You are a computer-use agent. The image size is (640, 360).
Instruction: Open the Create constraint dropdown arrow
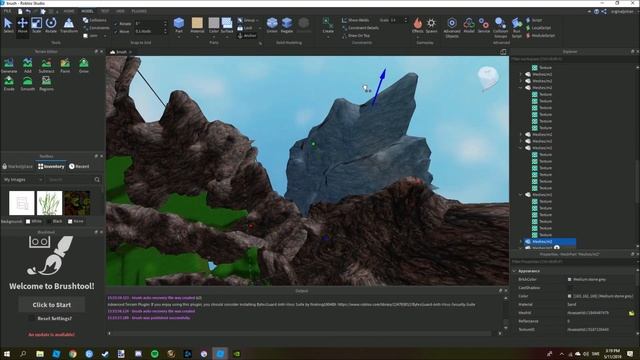pyautogui.click(x=328, y=37)
